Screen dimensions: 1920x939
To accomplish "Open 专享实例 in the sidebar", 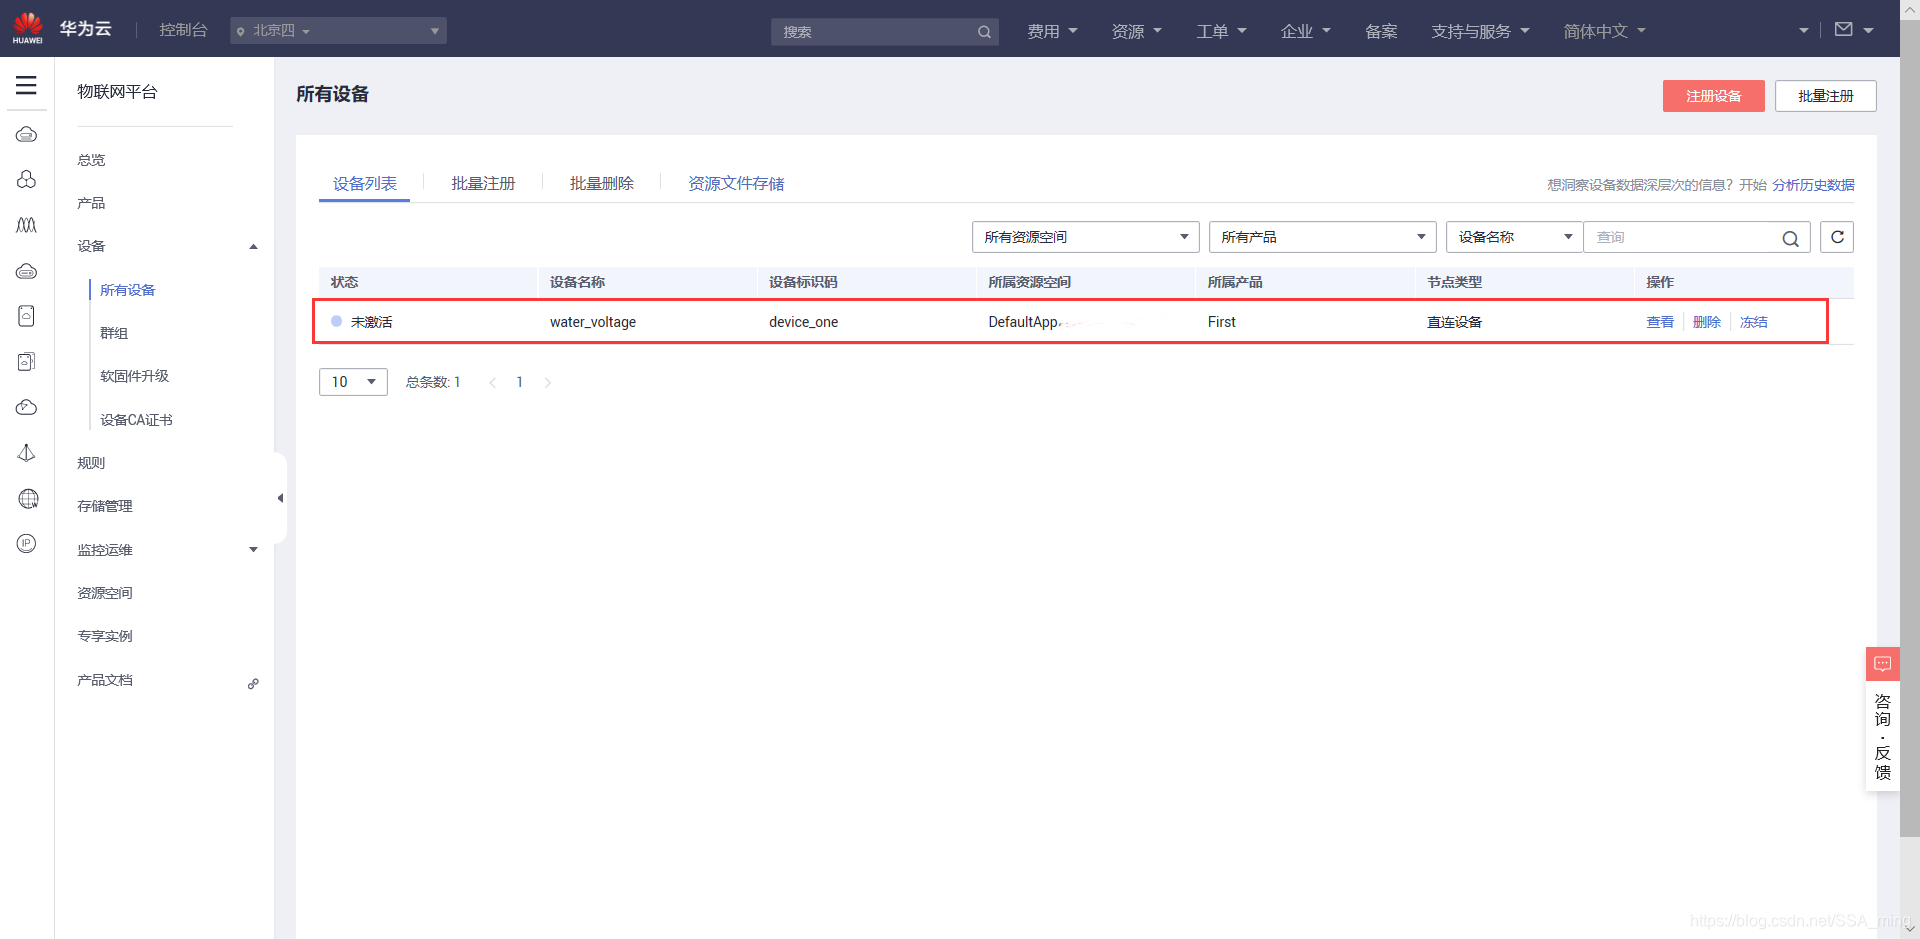I will point(105,636).
